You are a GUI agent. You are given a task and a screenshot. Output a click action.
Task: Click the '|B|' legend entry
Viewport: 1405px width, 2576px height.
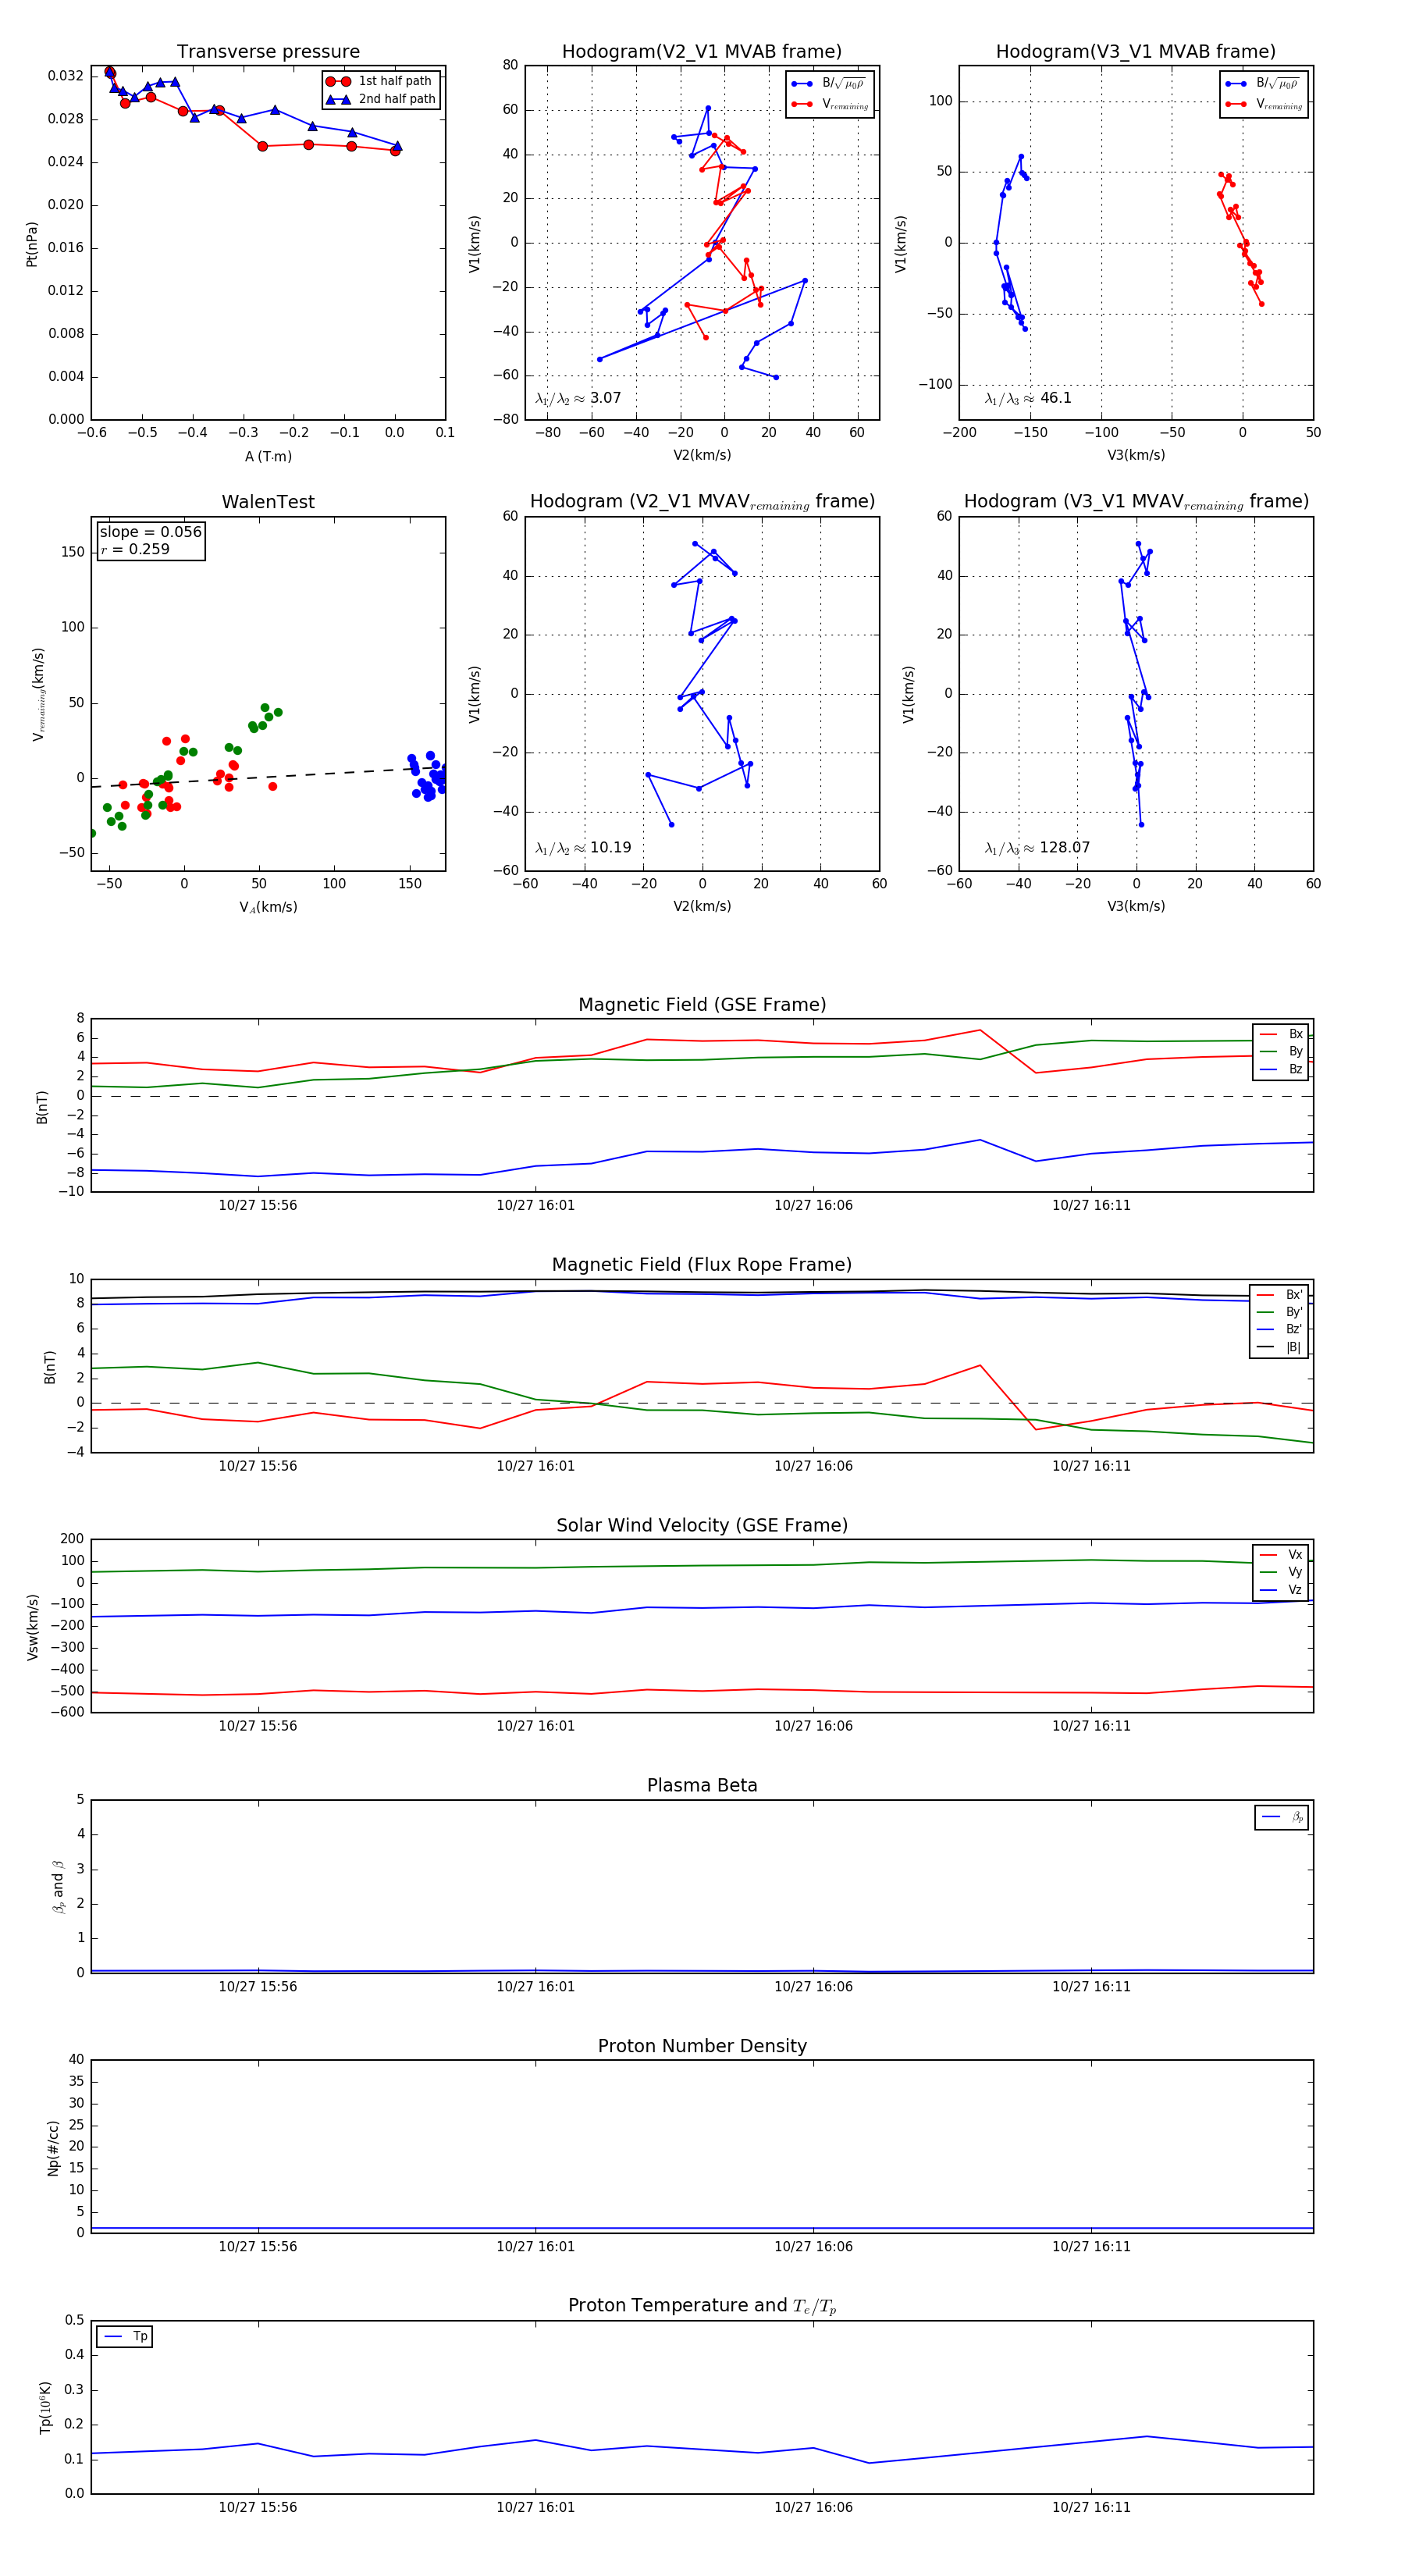(1279, 1347)
